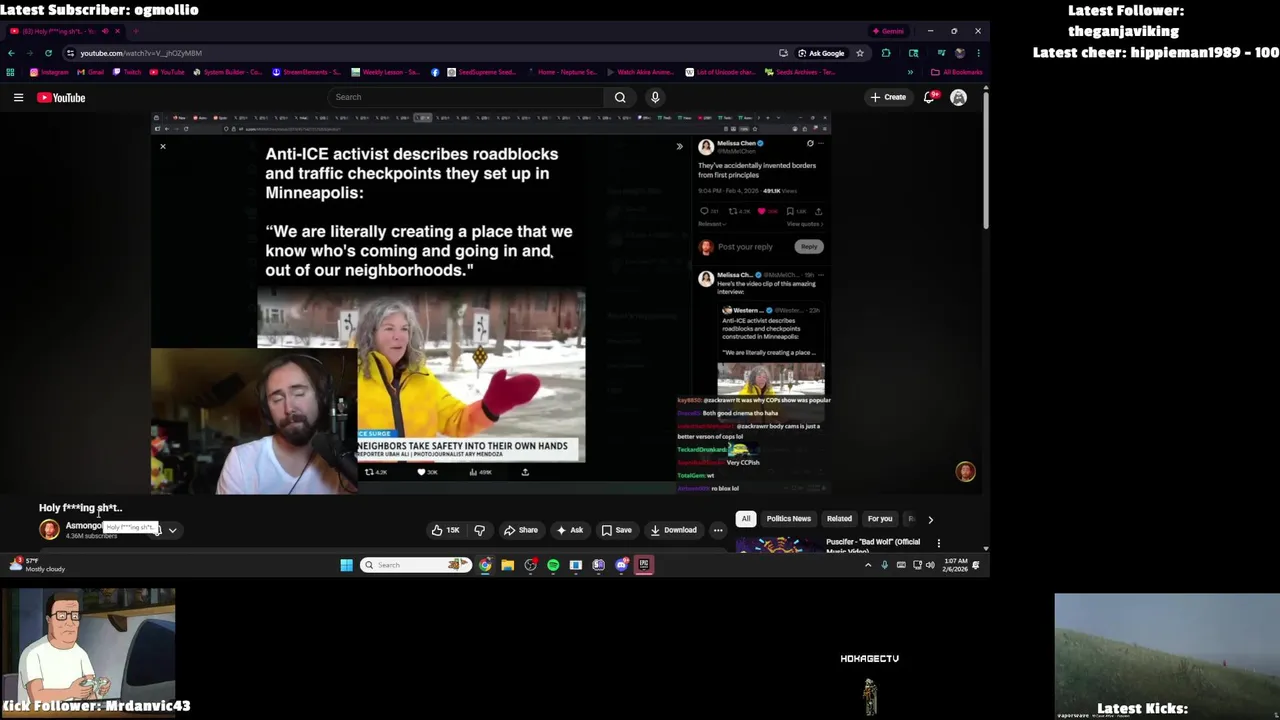Open Chrome extensions puzzle icon

[886, 53]
